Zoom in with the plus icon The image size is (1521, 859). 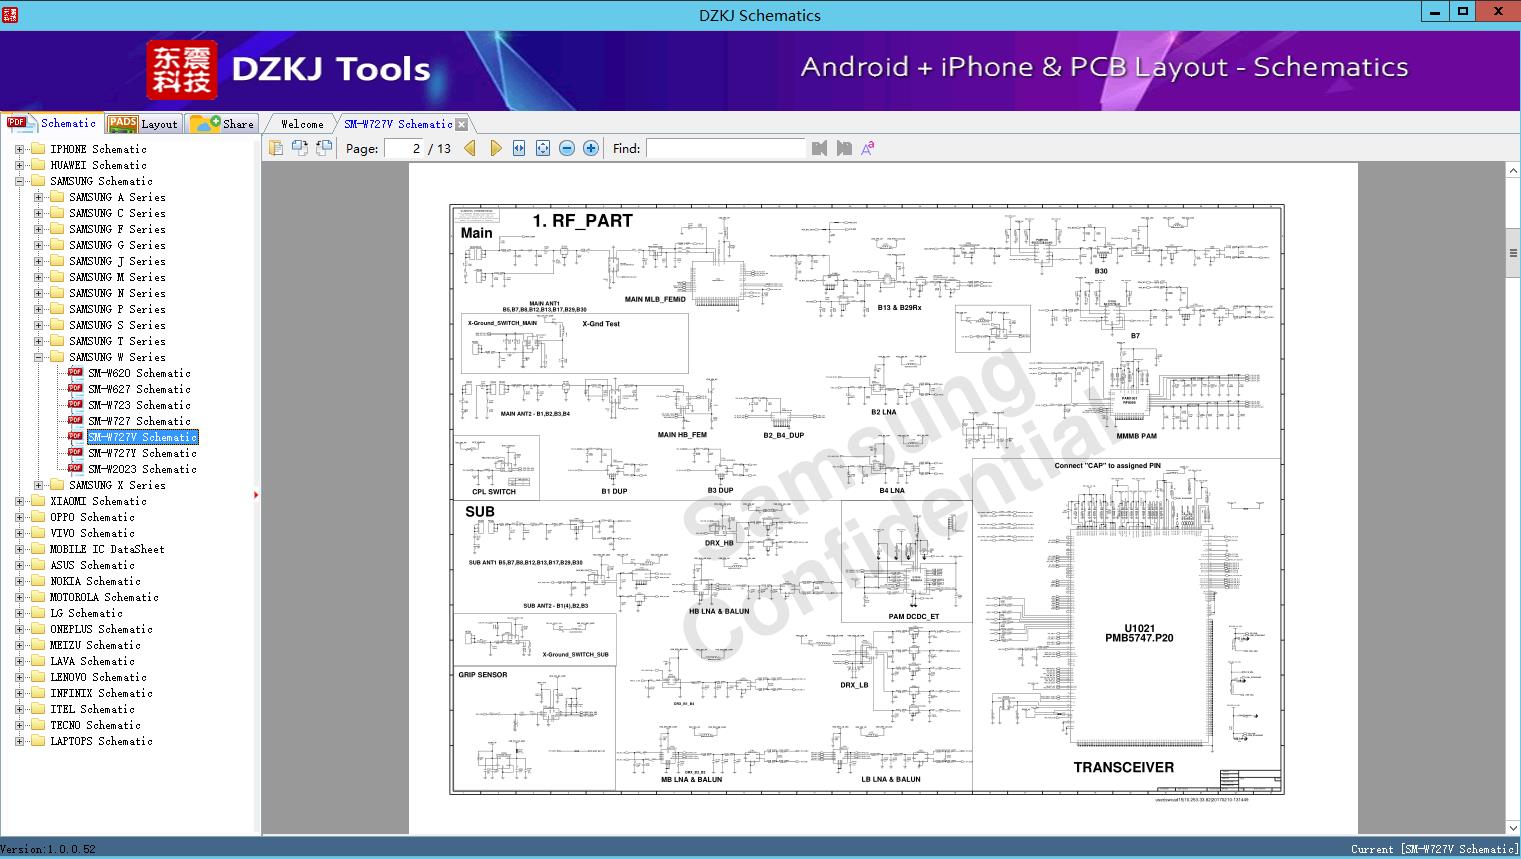click(591, 148)
